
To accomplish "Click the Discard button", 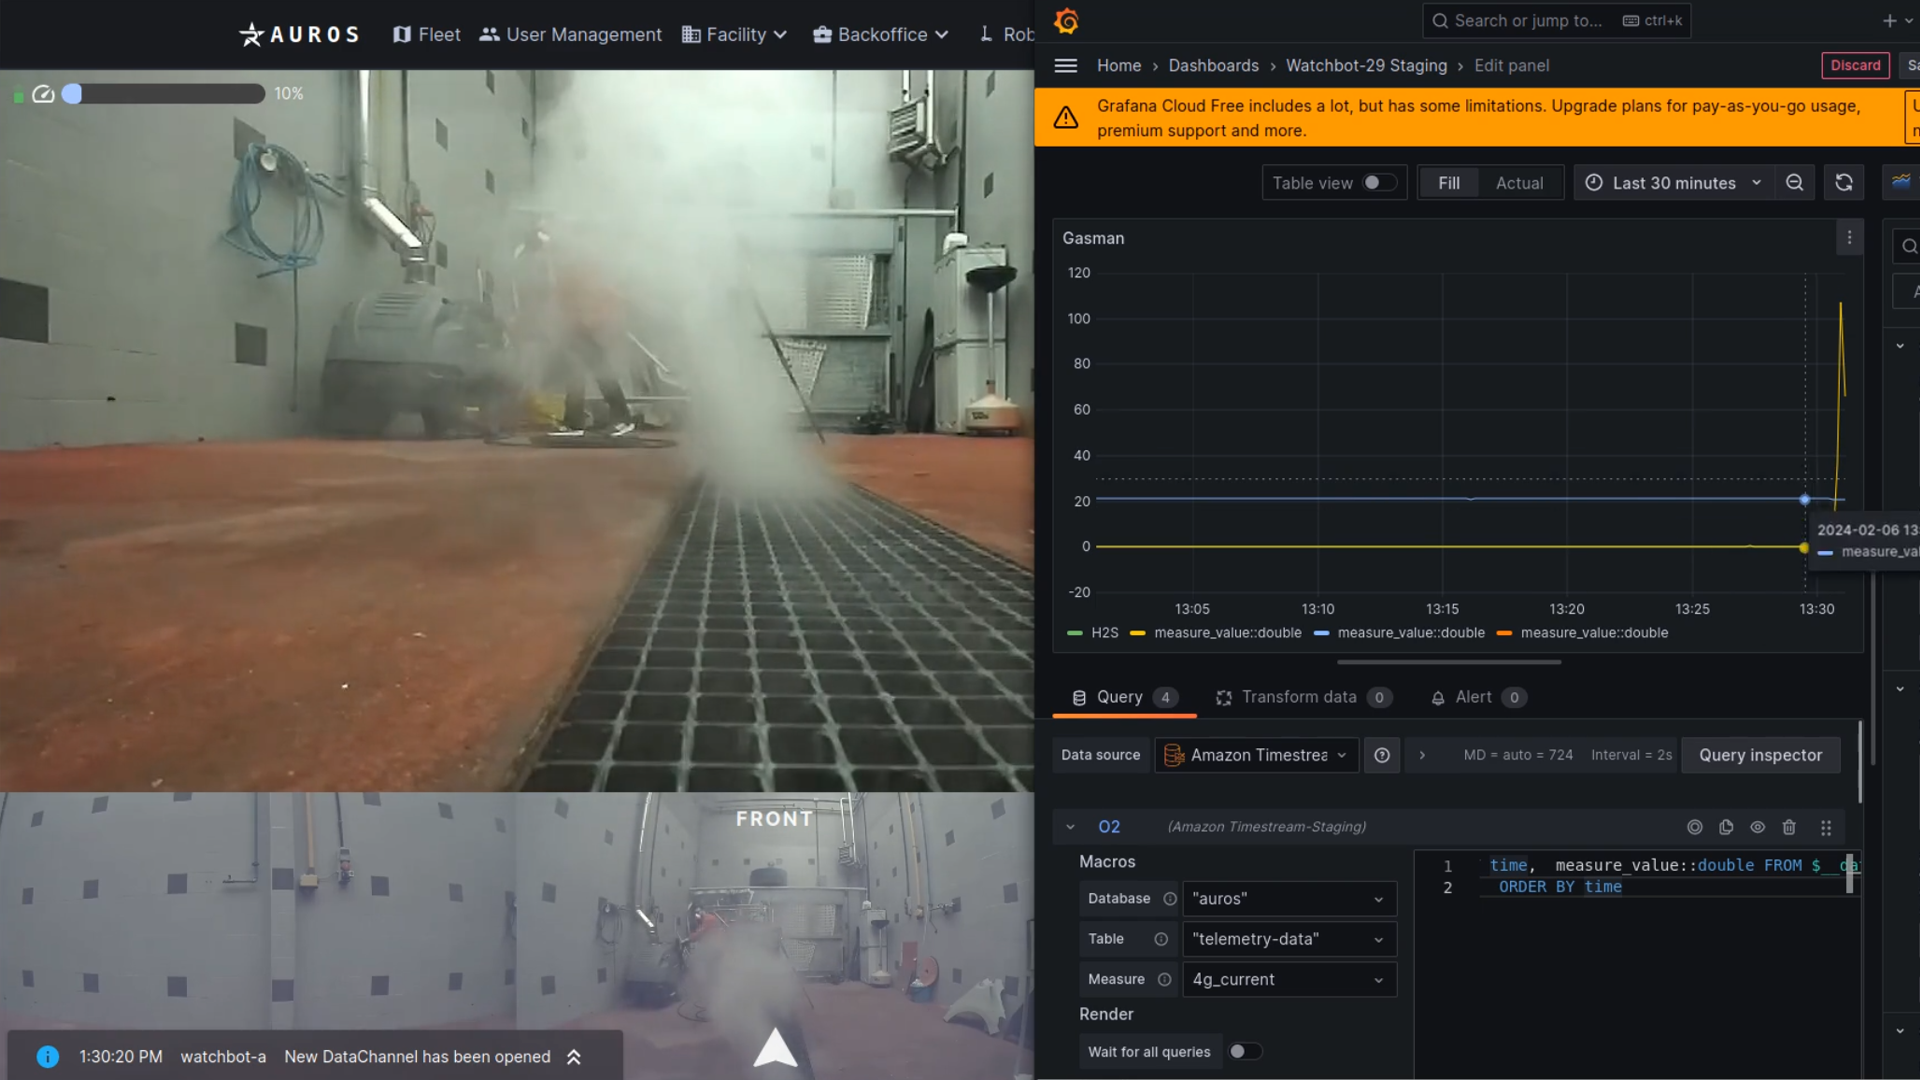I will [1855, 66].
